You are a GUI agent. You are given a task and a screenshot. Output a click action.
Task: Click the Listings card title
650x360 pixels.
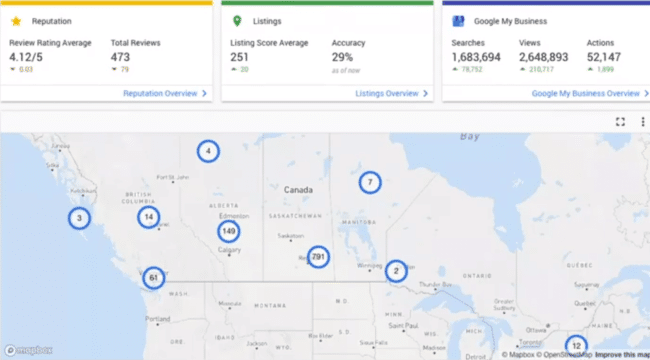tap(267, 21)
